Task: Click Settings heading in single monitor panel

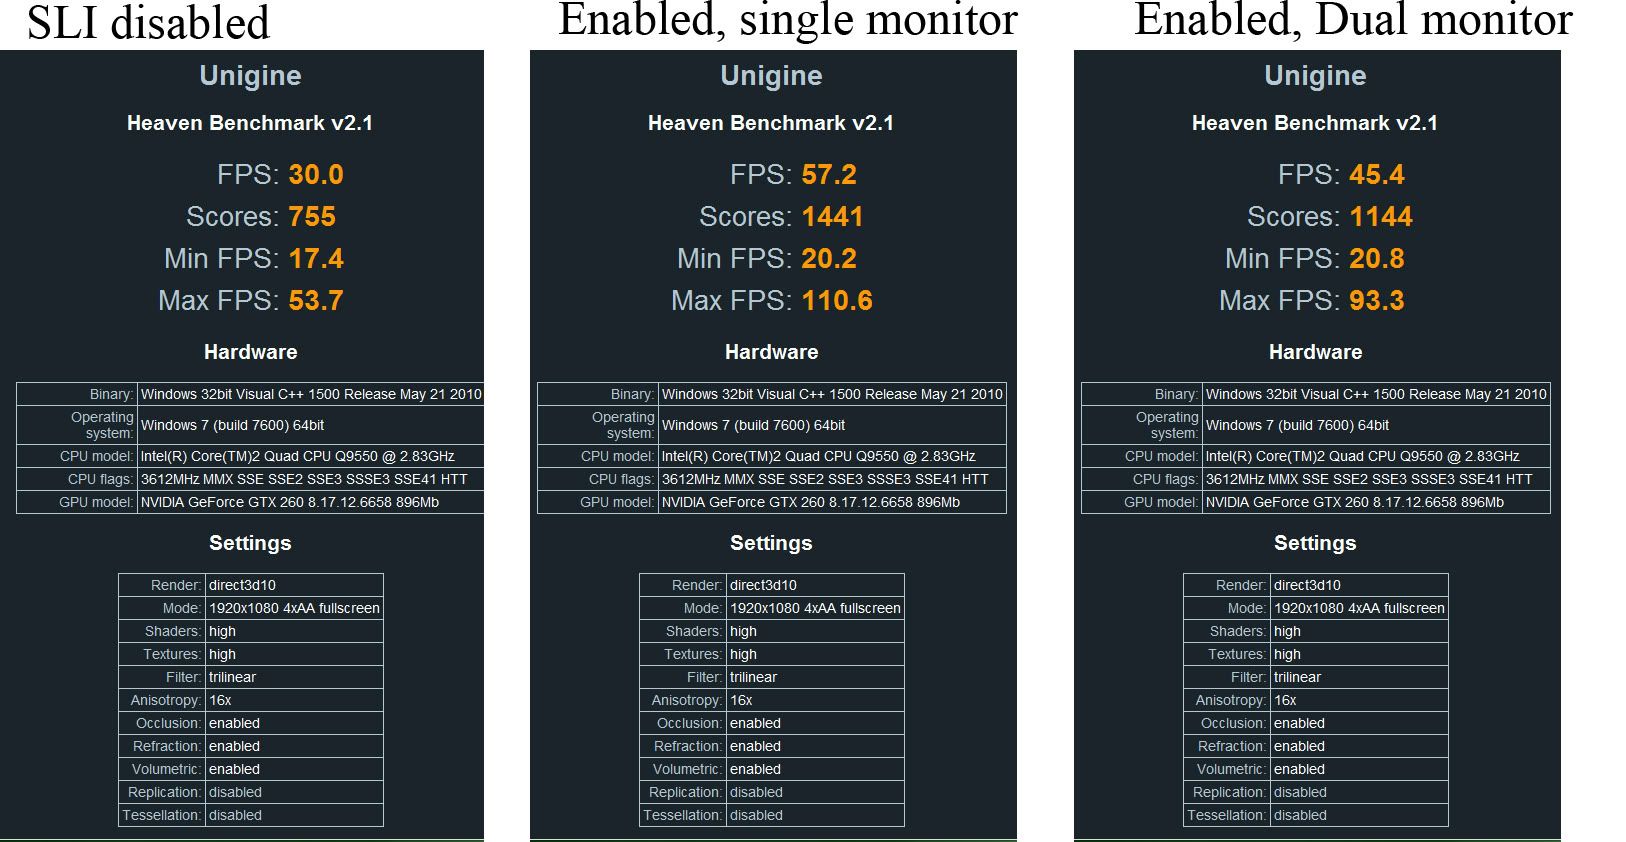Action: pos(771,543)
